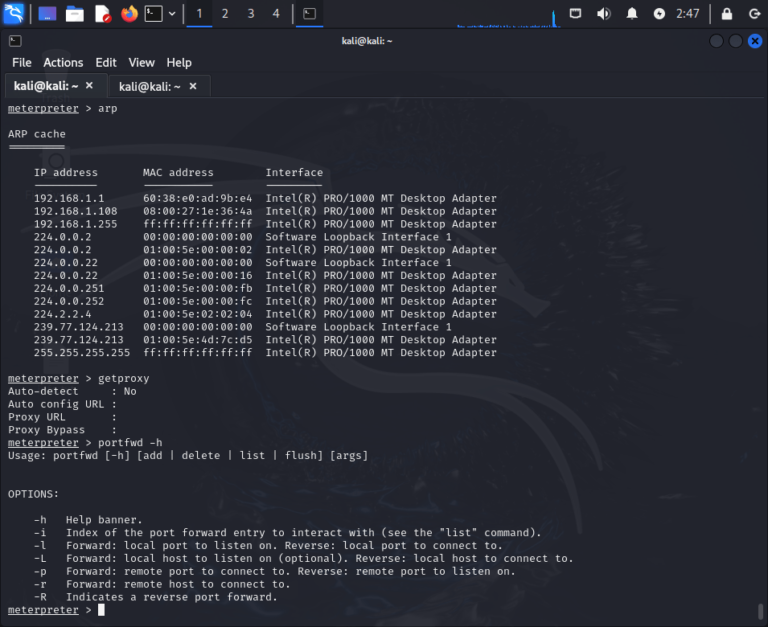
Task: Click the 'Usage: portfwd' line
Action: click(188, 456)
